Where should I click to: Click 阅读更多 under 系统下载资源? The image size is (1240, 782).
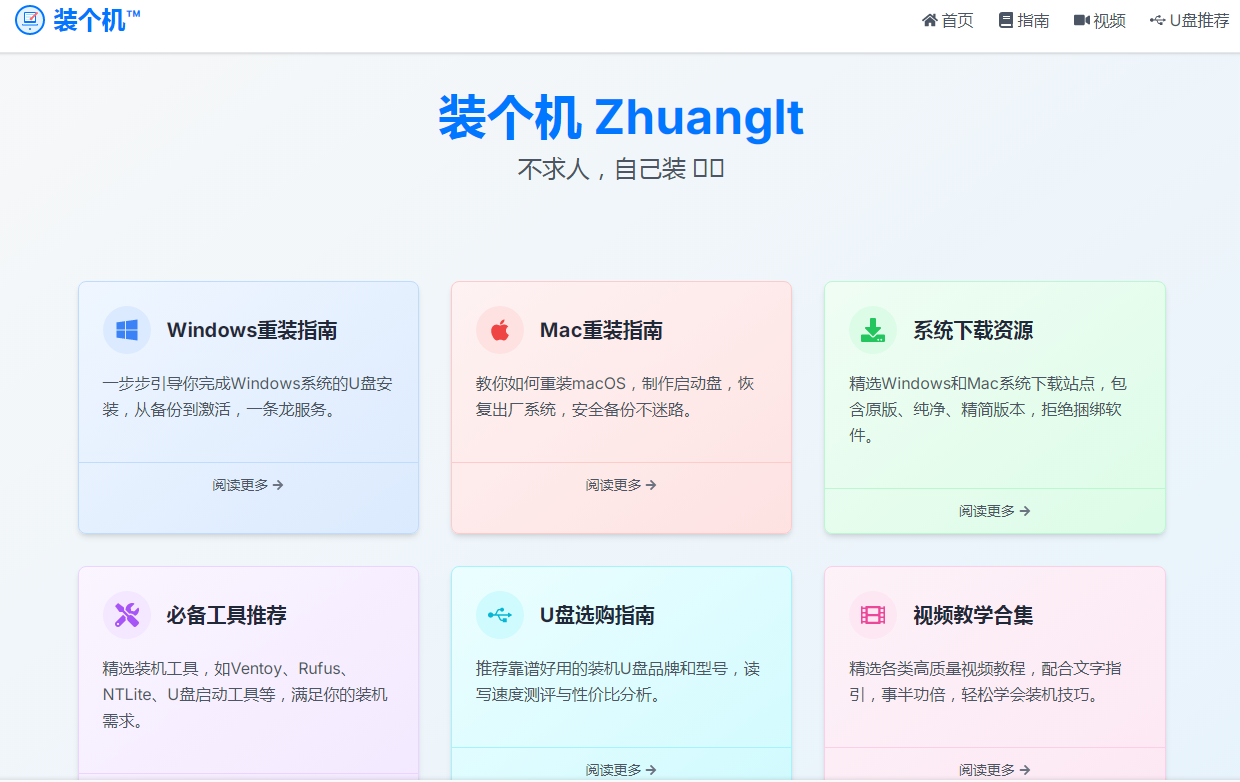[994, 511]
